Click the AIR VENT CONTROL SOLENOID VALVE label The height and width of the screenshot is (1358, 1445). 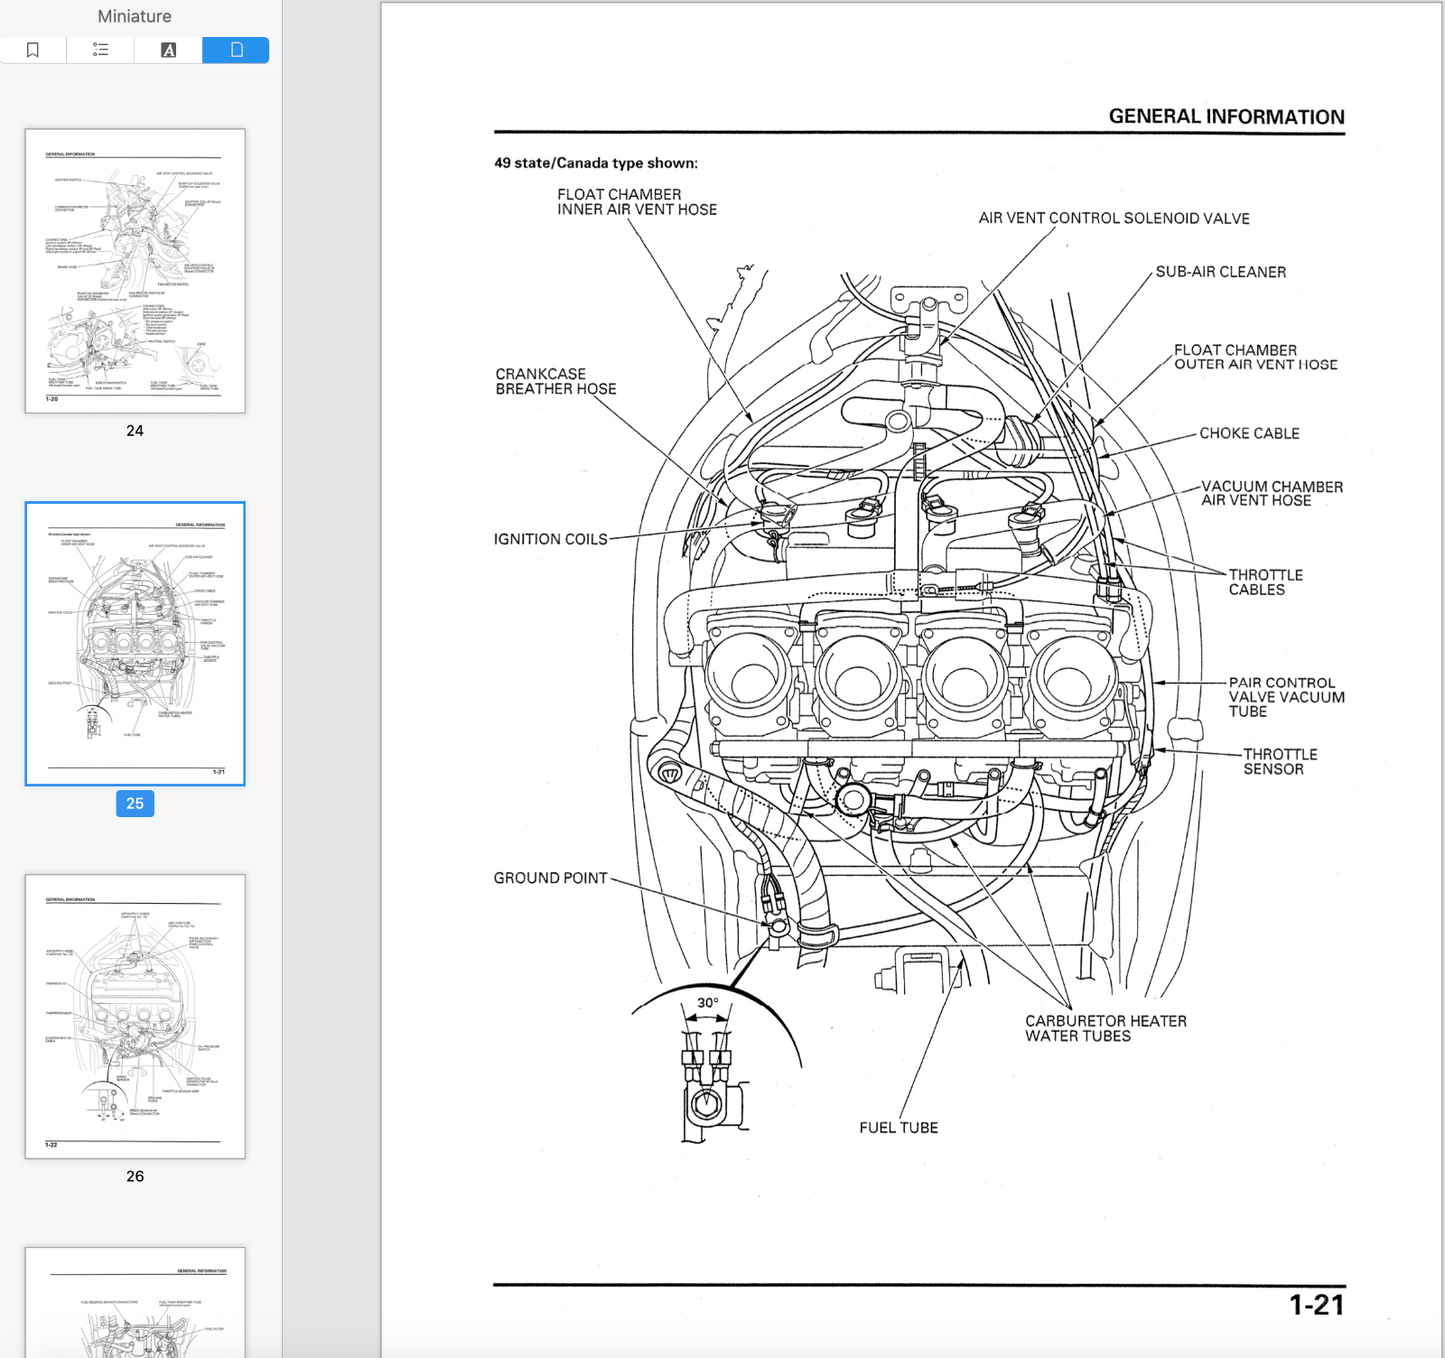pos(1114,218)
